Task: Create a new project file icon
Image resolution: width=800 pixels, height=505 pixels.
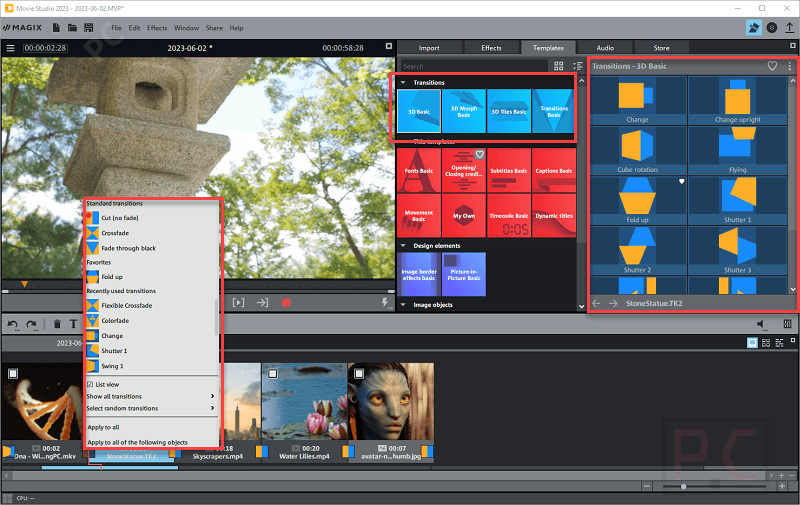Action: (56, 28)
